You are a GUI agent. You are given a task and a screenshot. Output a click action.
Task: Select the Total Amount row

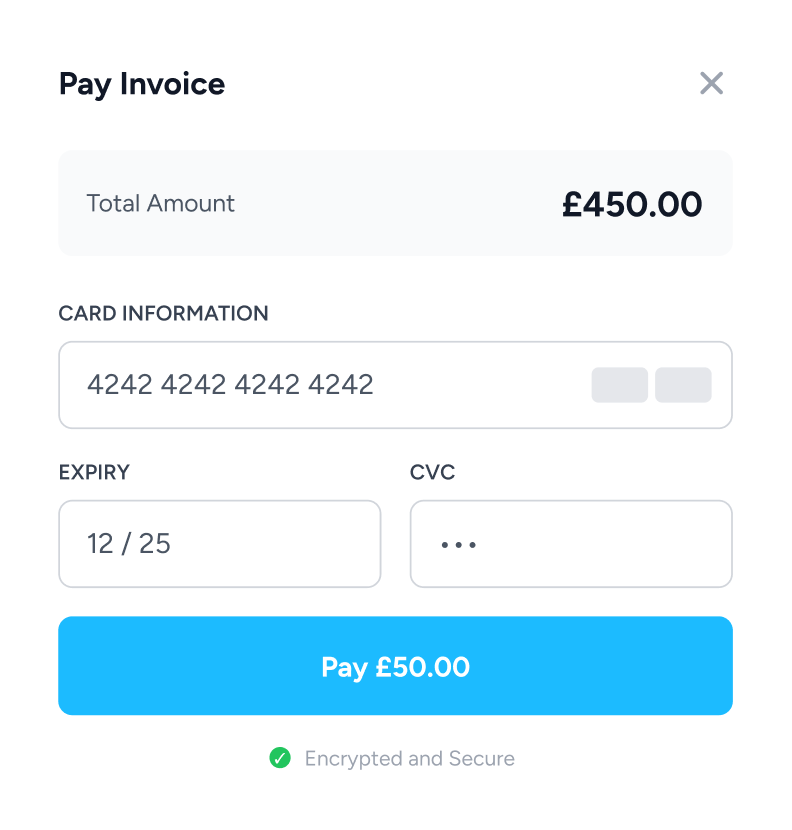pos(395,203)
